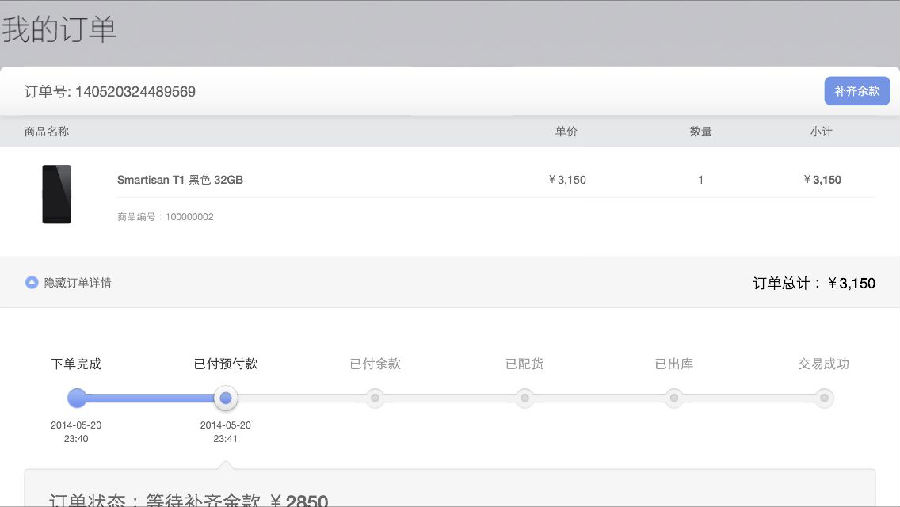Click the 2014-05-20 23:40 timestamp
Screen dimensions: 900x507
click(x=76, y=432)
